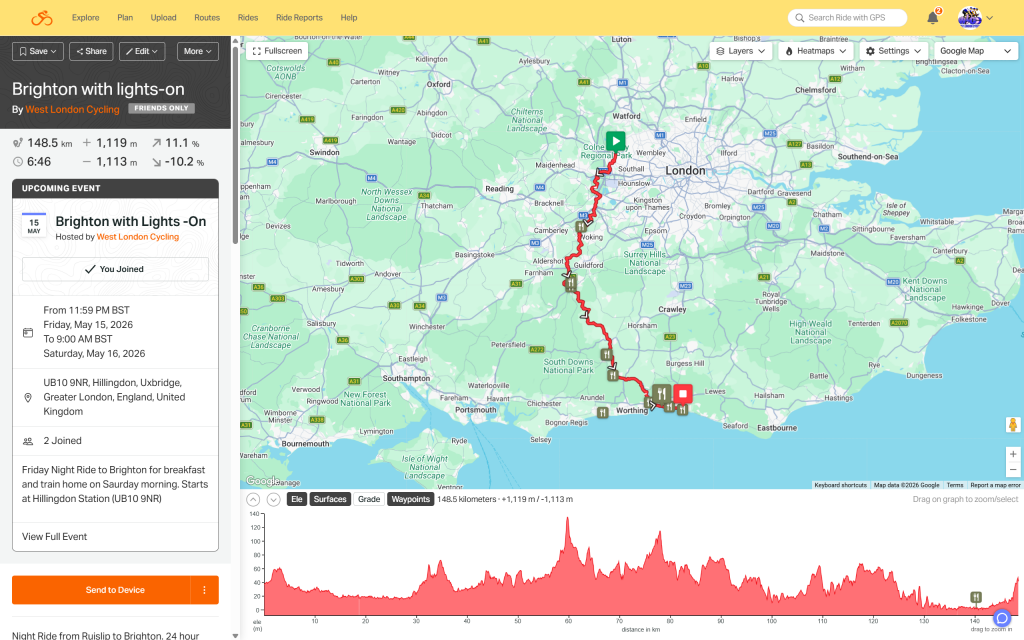Open the Layers dropdown
Viewport: 1024px width, 640px height.
741,50
